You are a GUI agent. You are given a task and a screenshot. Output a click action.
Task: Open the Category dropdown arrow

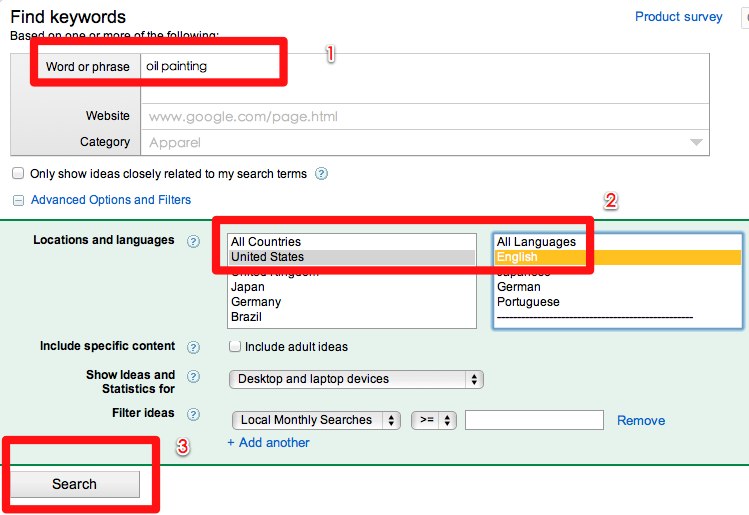coord(696,143)
